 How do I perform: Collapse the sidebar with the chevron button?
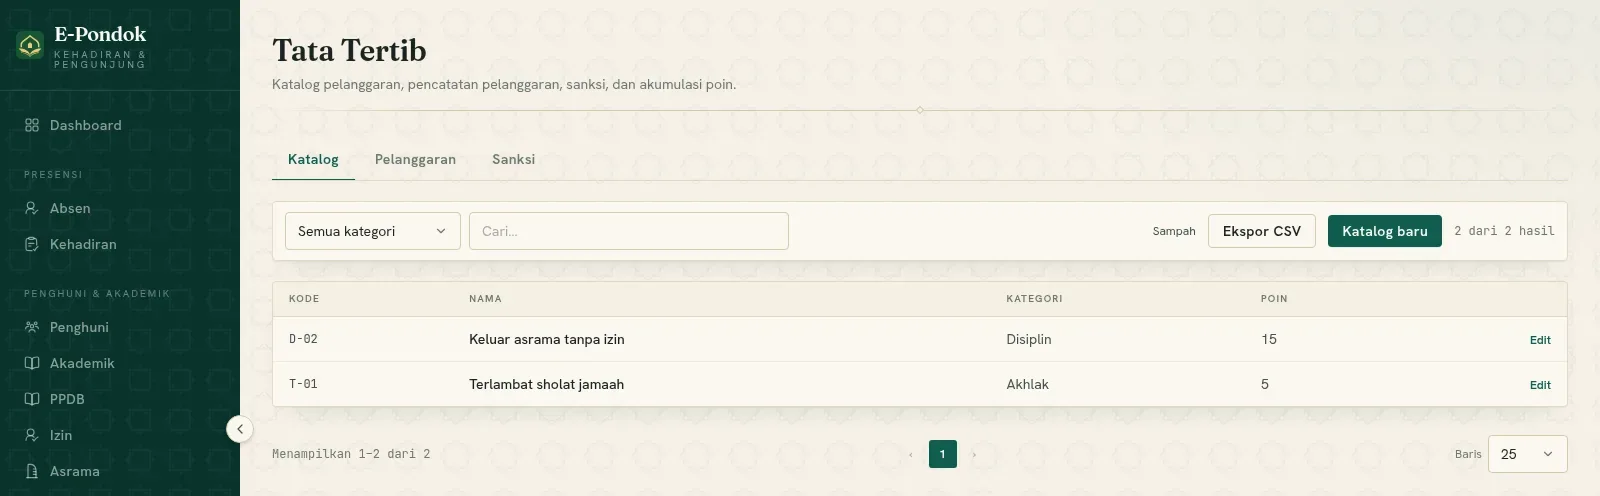(x=240, y=429)
